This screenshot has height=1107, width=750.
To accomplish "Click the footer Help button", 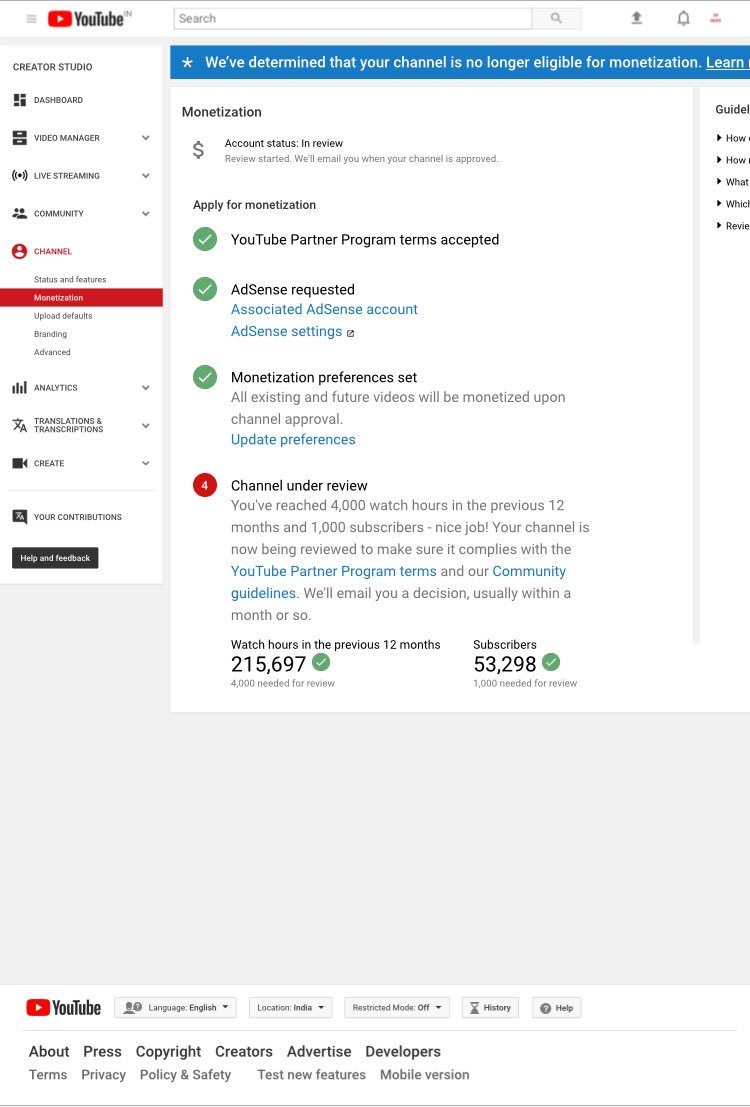I will point(556,1007).
